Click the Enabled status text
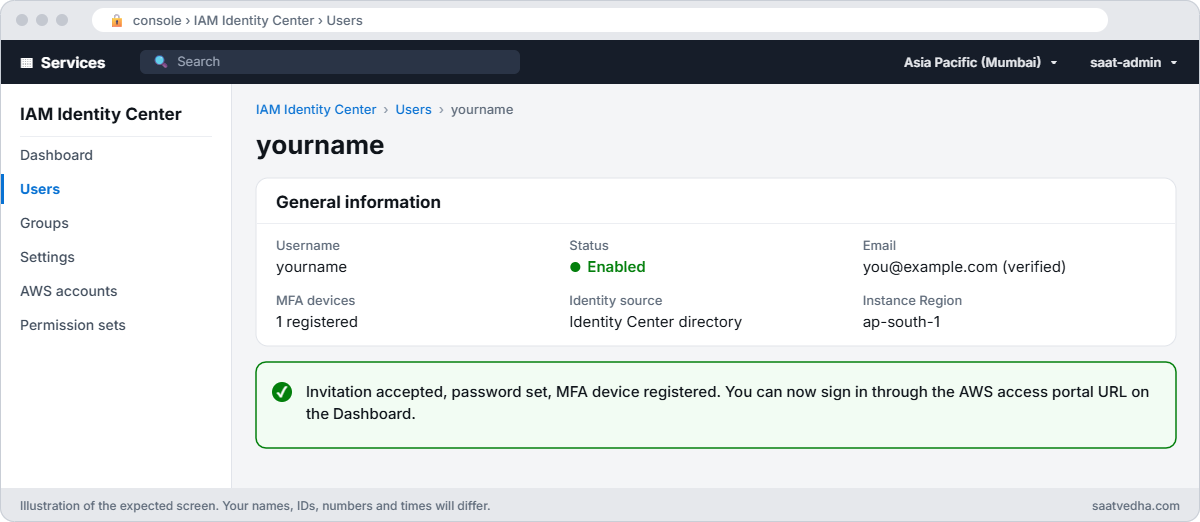This screenshot has height=522, width=1200. (616, 267)
